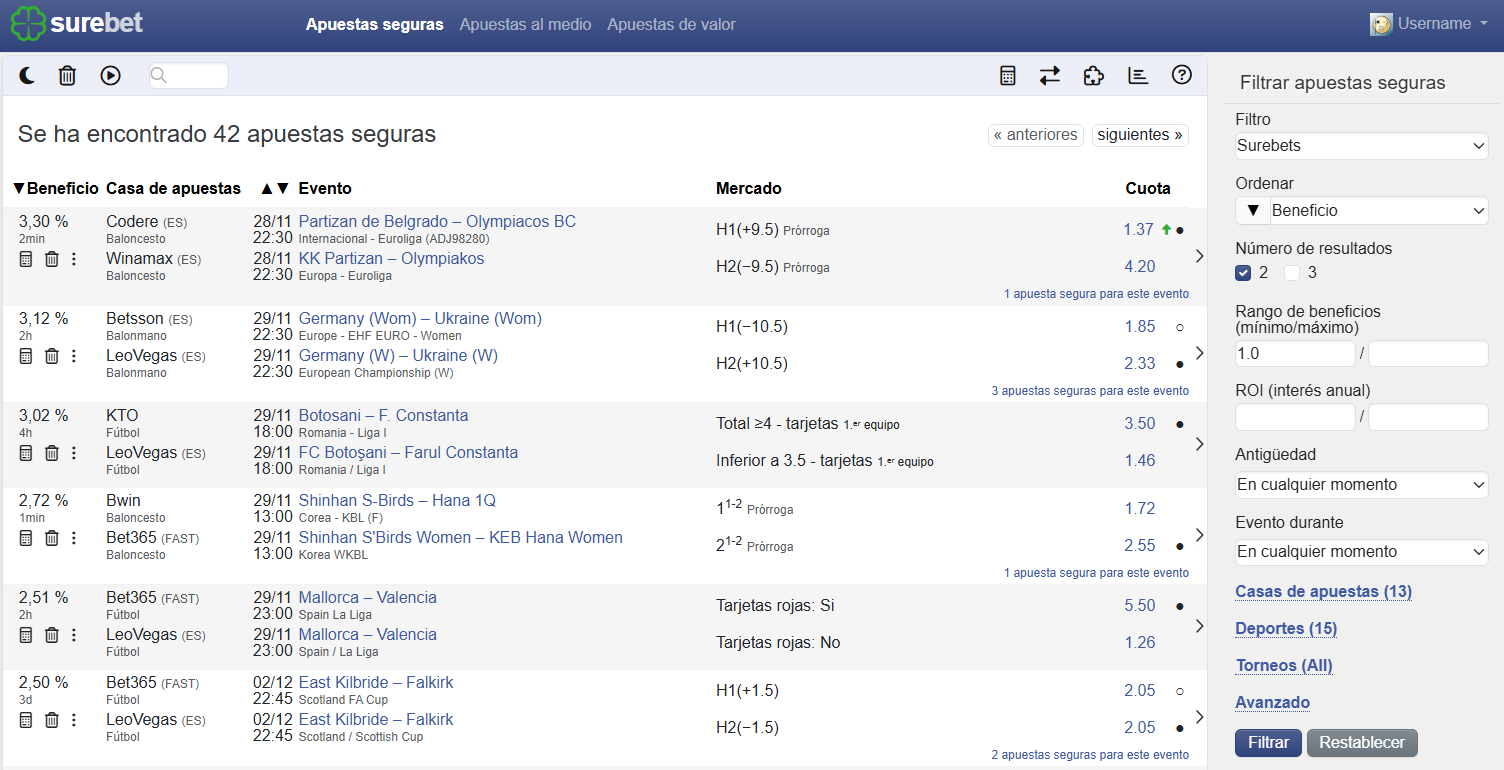Open the bar chart statistics icon
The height and width of the screenshot is (770, 1504).
coord(1137,75)
